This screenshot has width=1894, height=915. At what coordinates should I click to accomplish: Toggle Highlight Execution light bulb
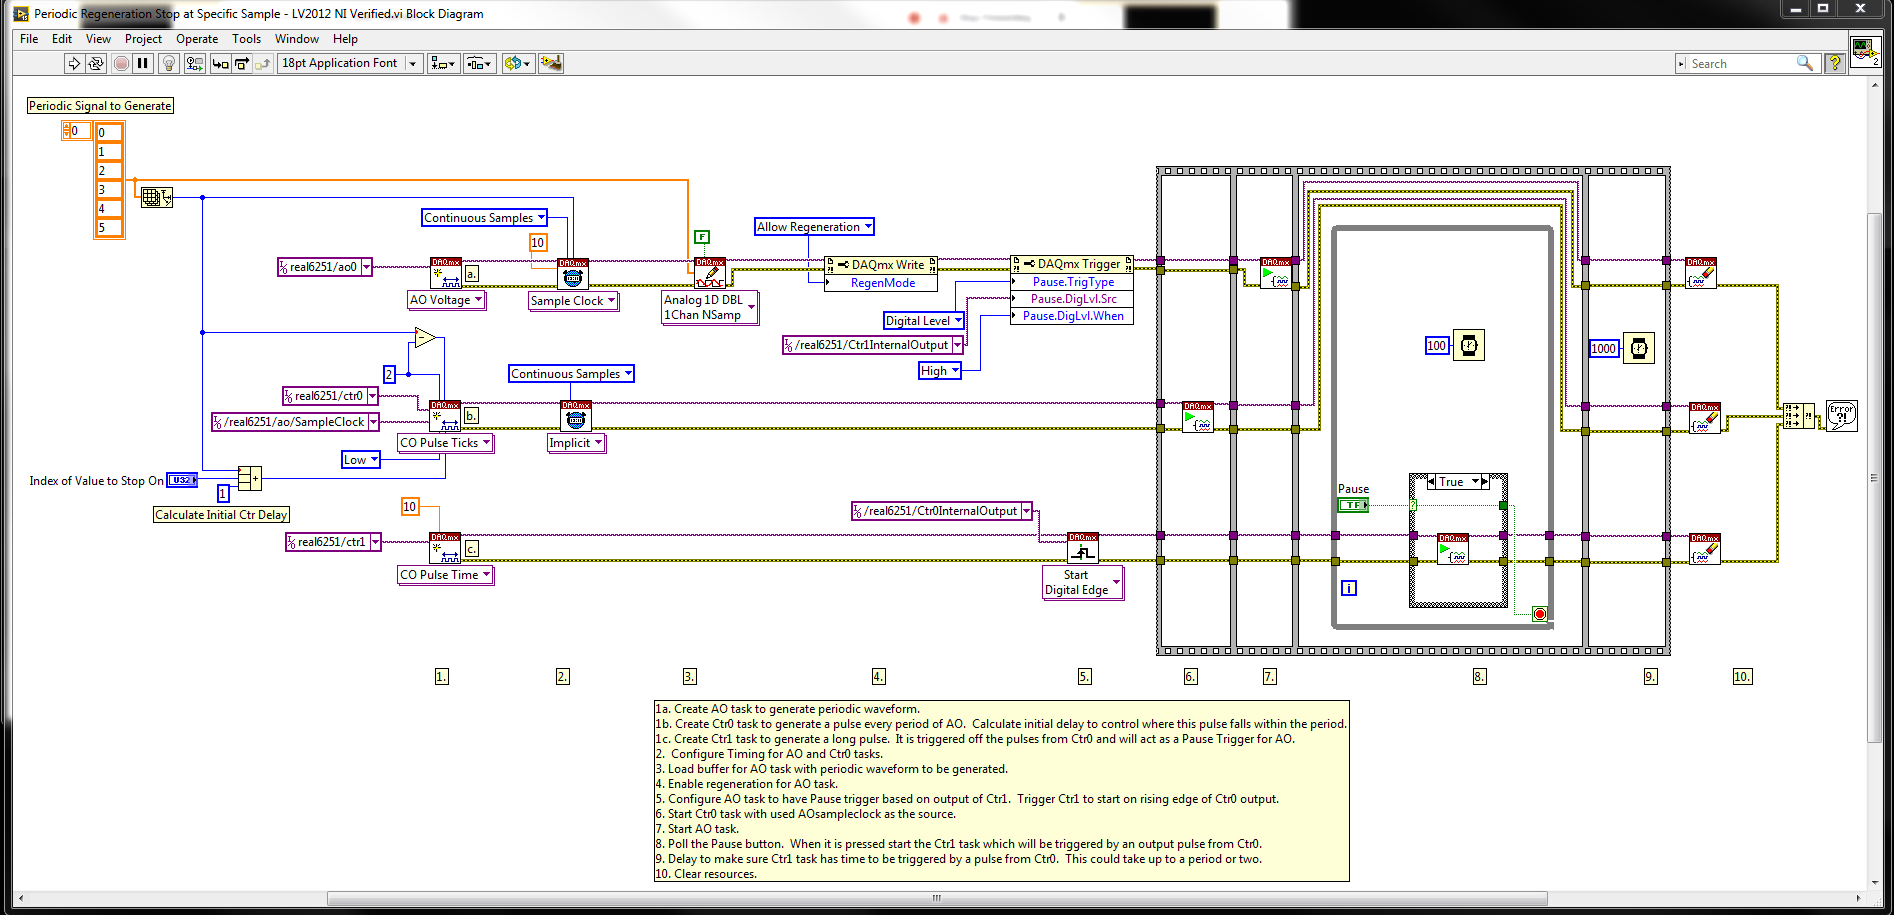click(x=169, y=63)
